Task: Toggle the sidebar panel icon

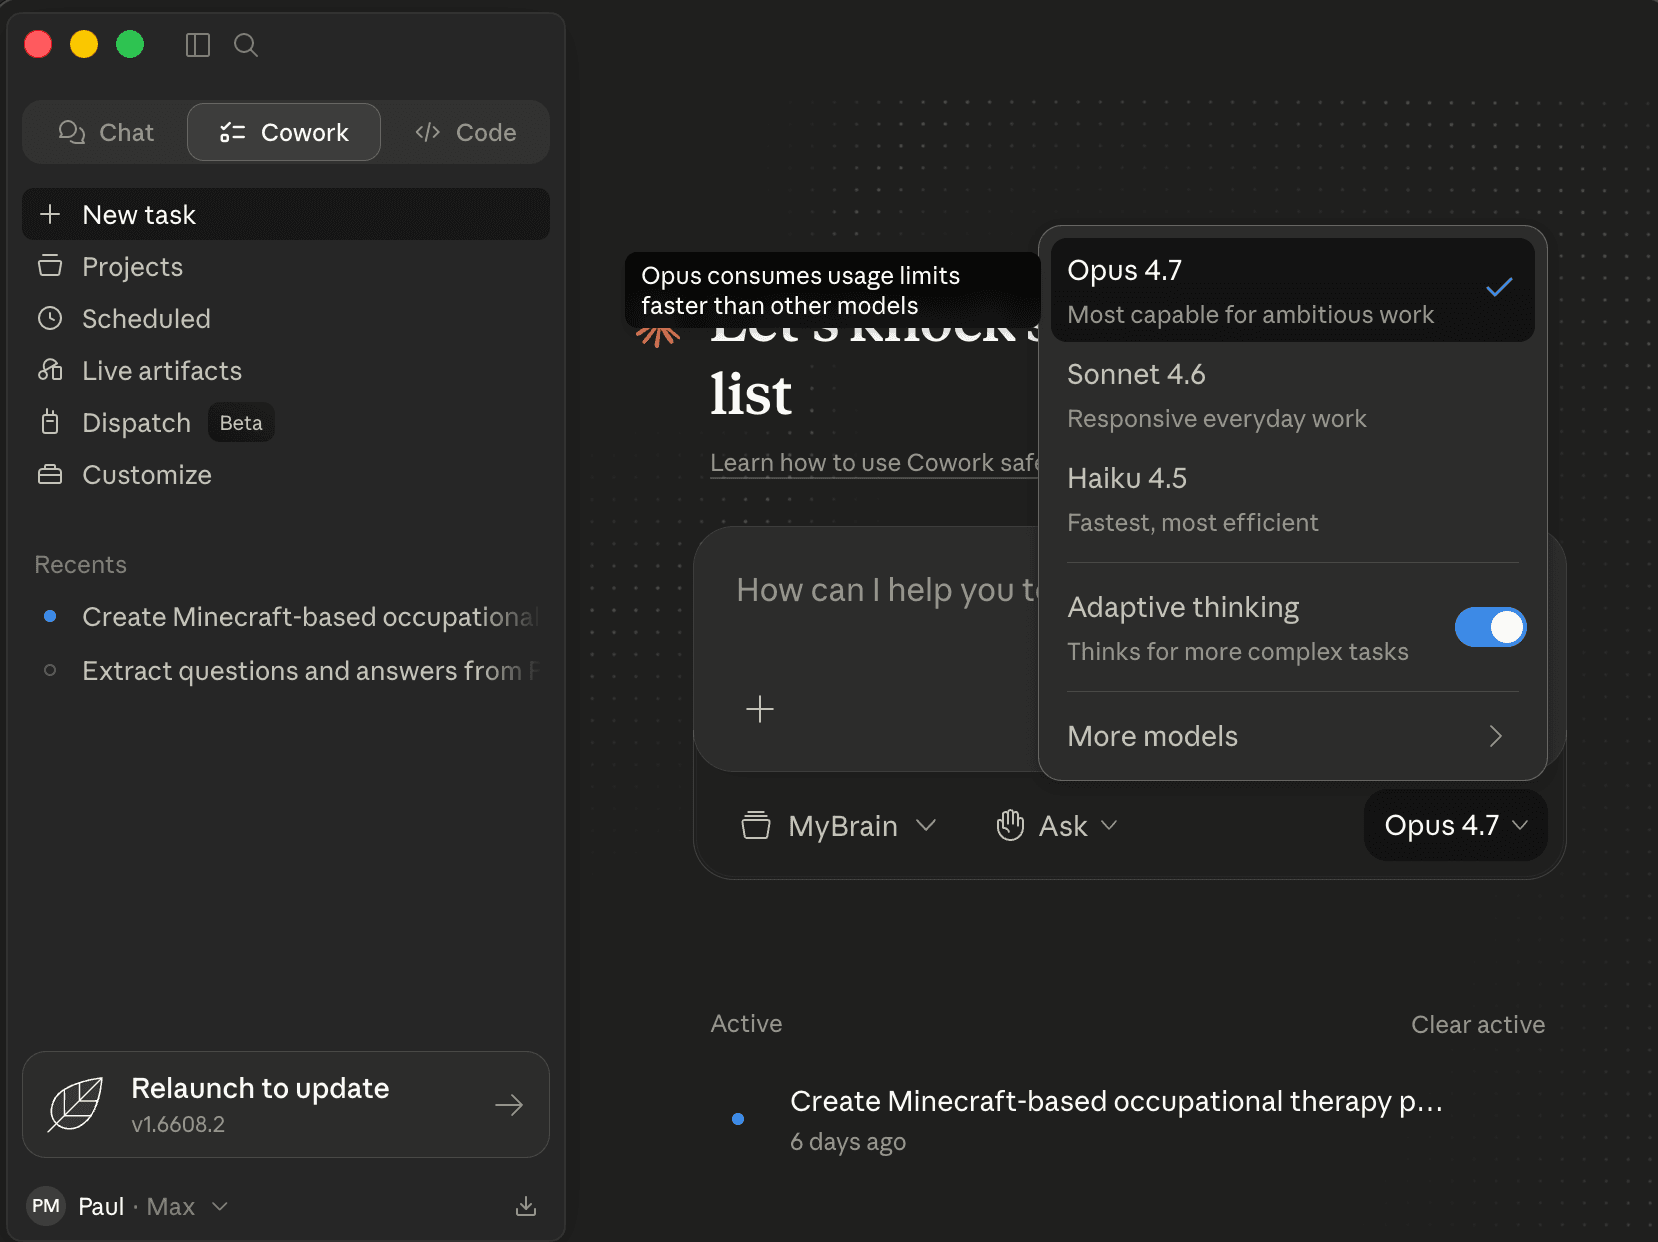Action: [198, 45]
